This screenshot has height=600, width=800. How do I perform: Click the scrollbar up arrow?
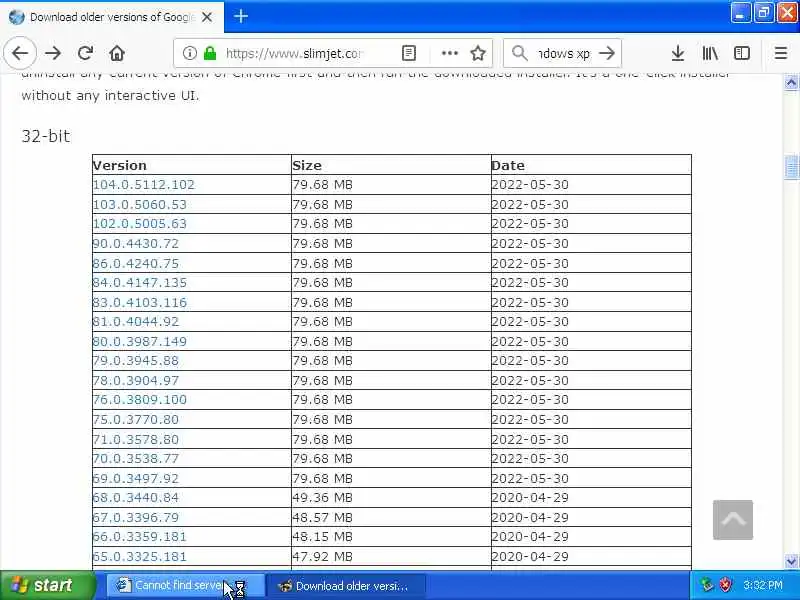(x=791, y=83)
